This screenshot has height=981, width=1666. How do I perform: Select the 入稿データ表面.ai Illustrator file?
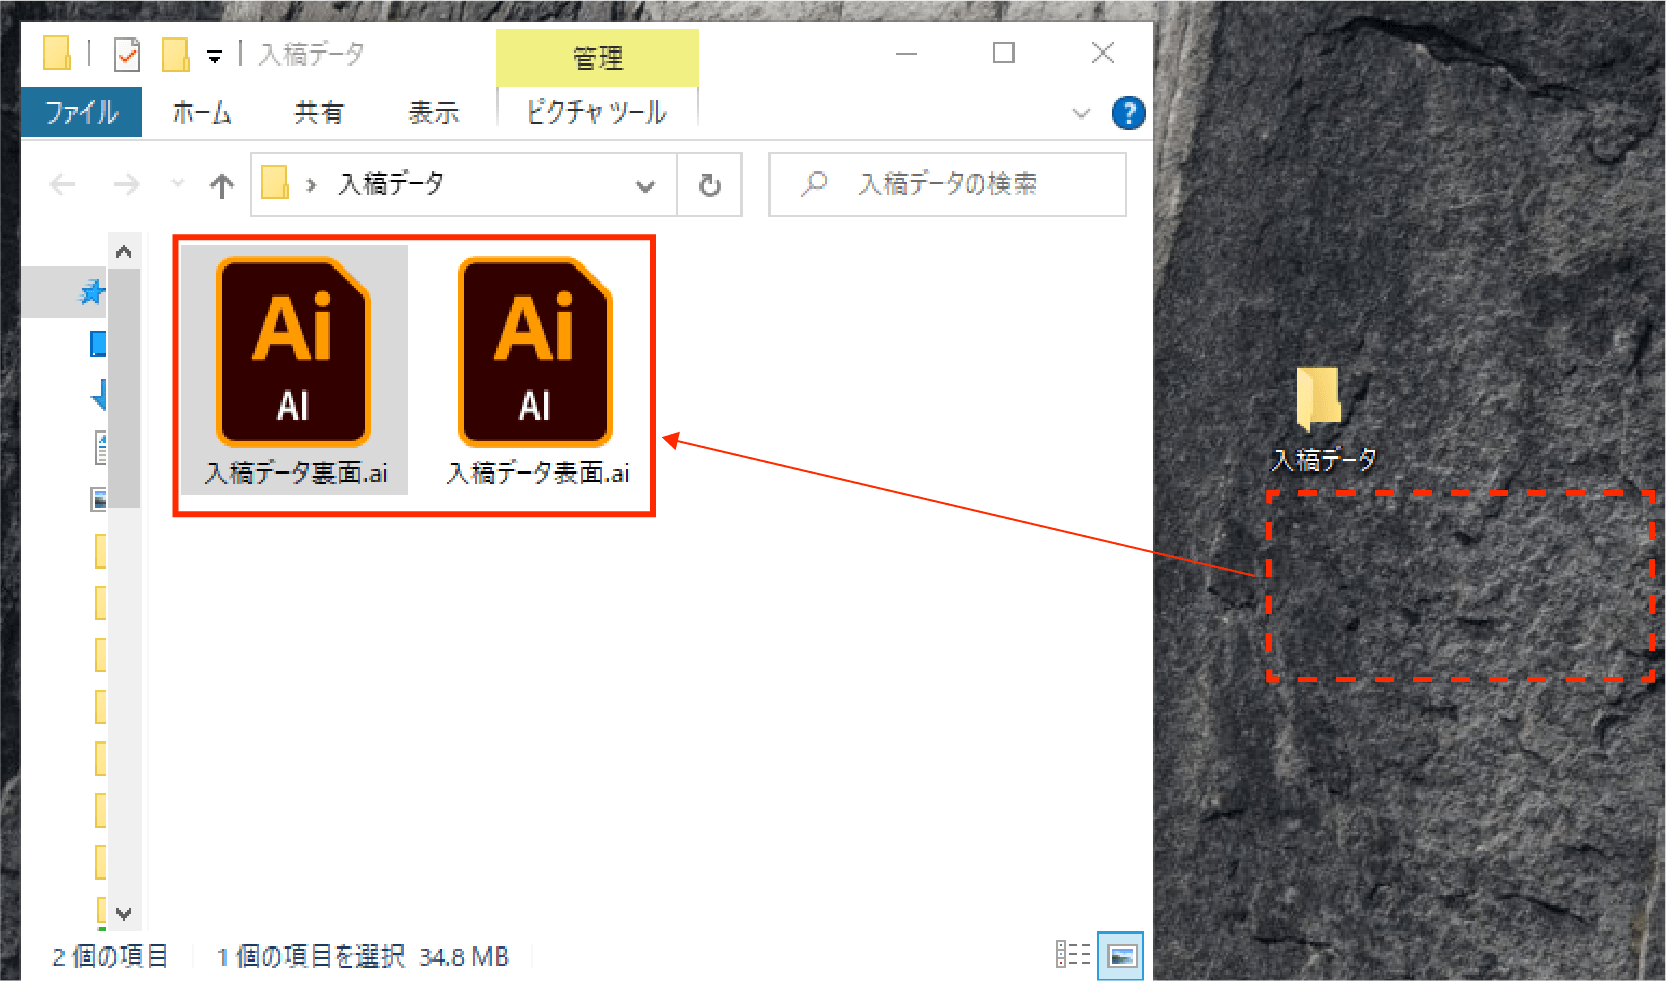537,370
